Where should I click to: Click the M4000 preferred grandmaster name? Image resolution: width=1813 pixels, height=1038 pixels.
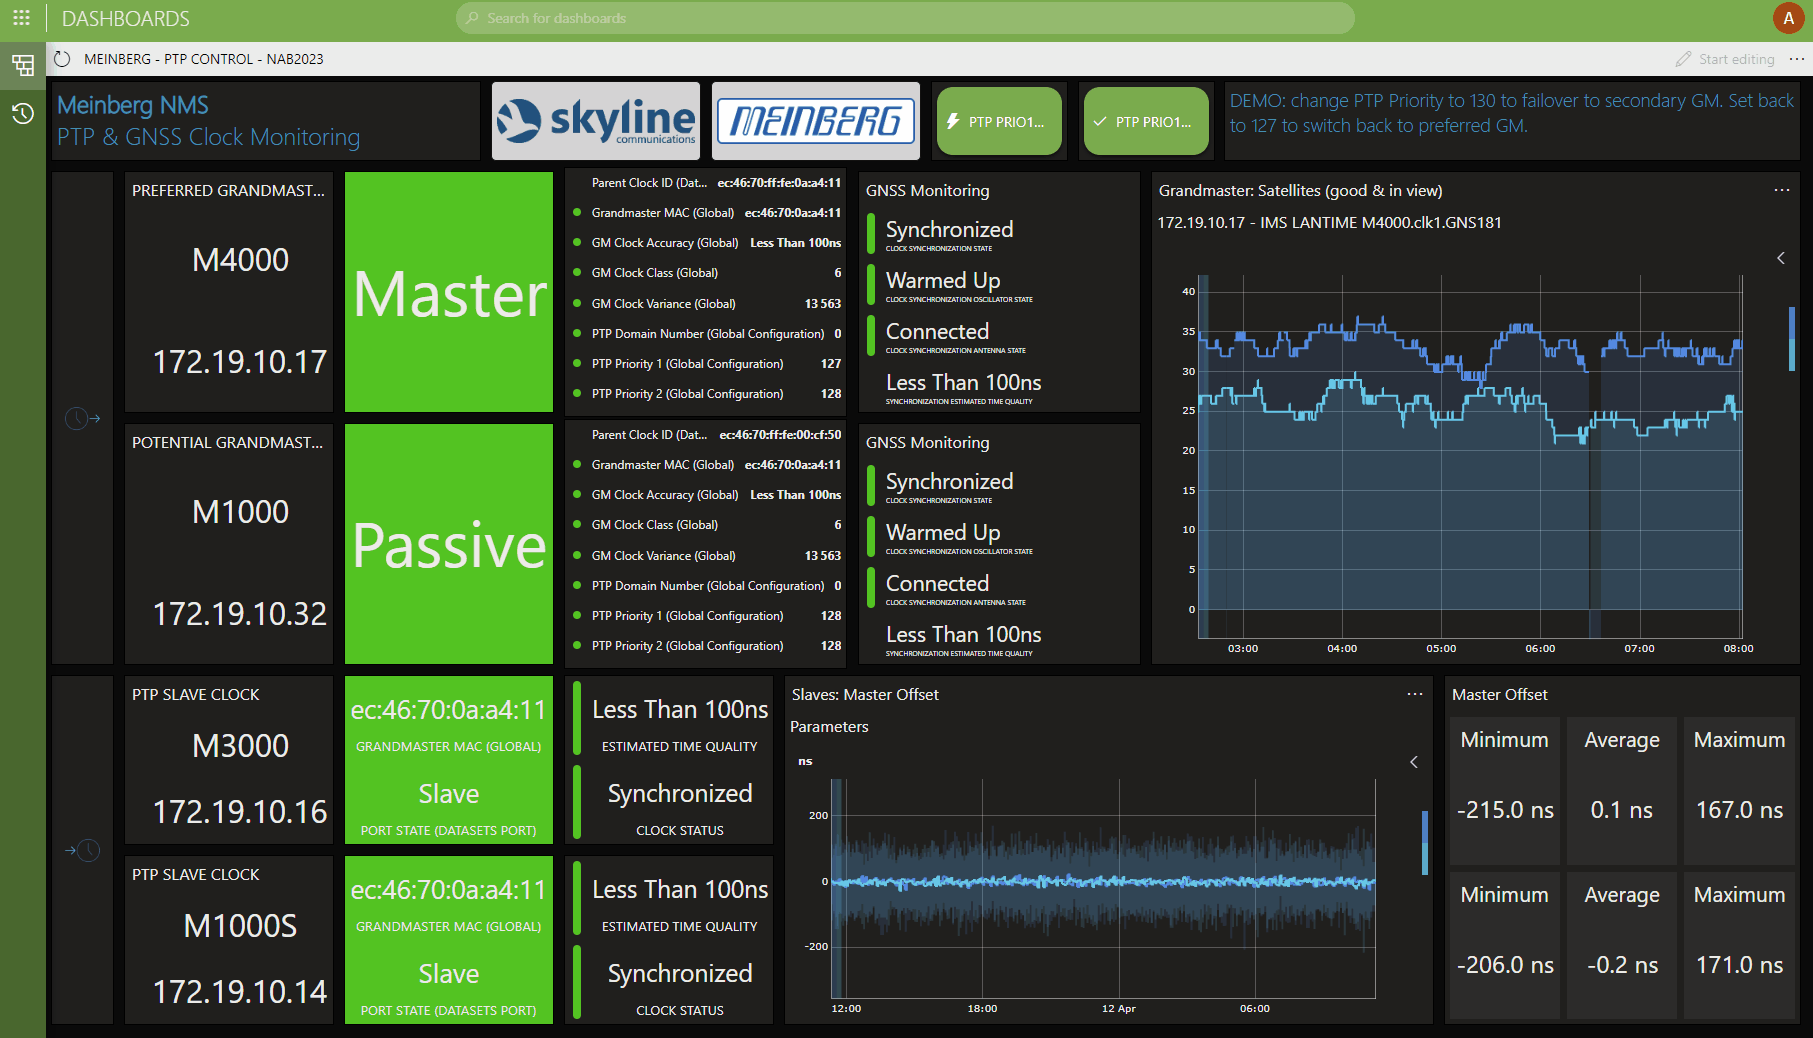point(240,260)
